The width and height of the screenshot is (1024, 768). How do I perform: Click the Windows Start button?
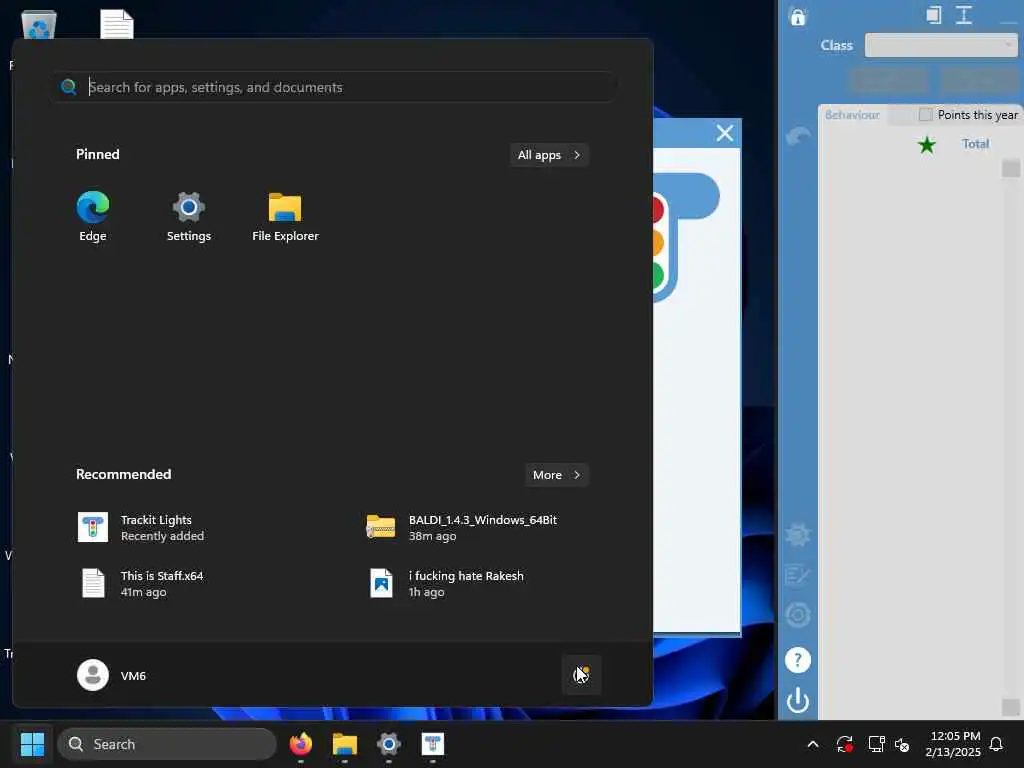point(32,744)
